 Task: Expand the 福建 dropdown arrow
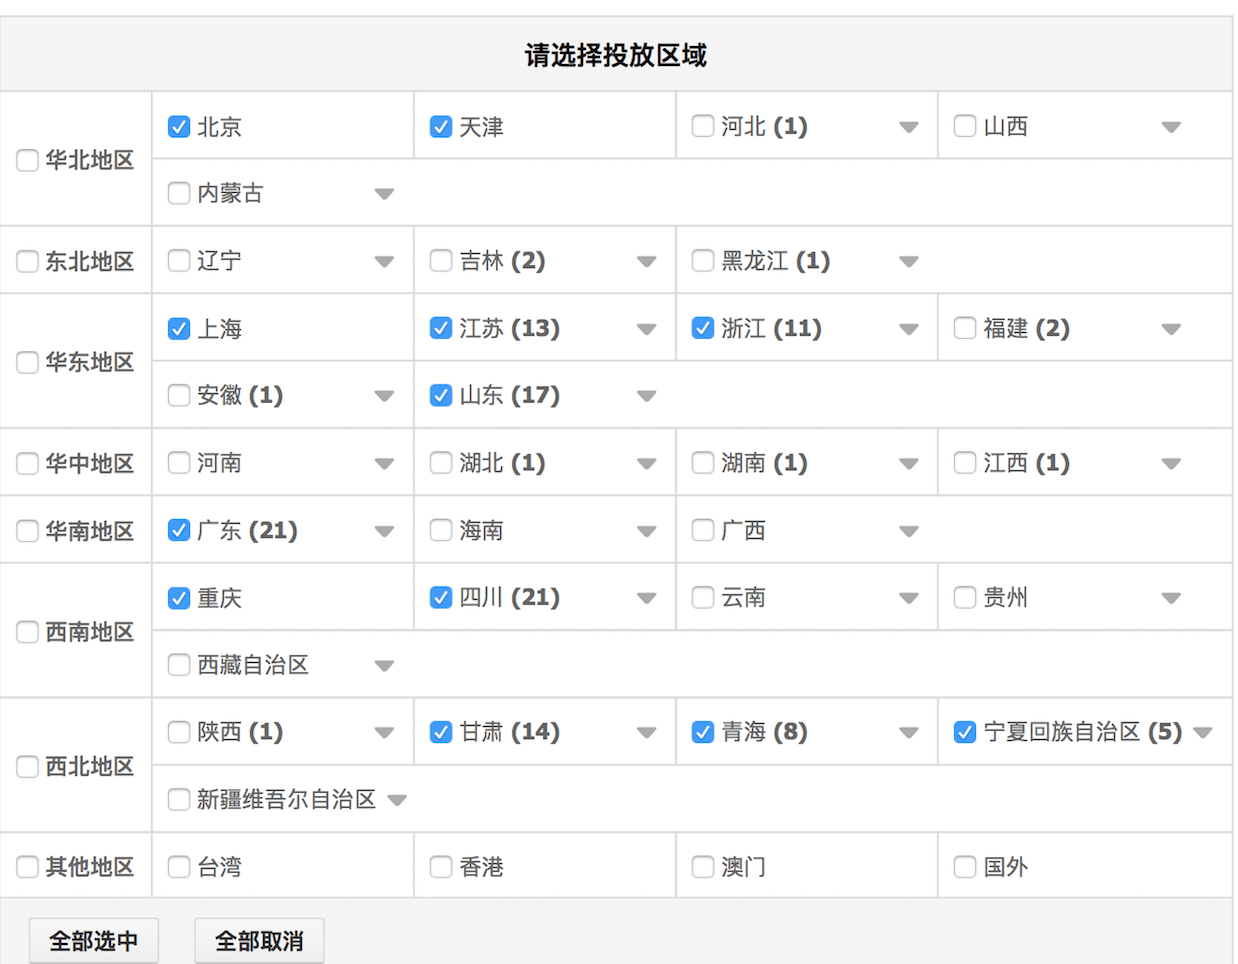(1171, 329)
